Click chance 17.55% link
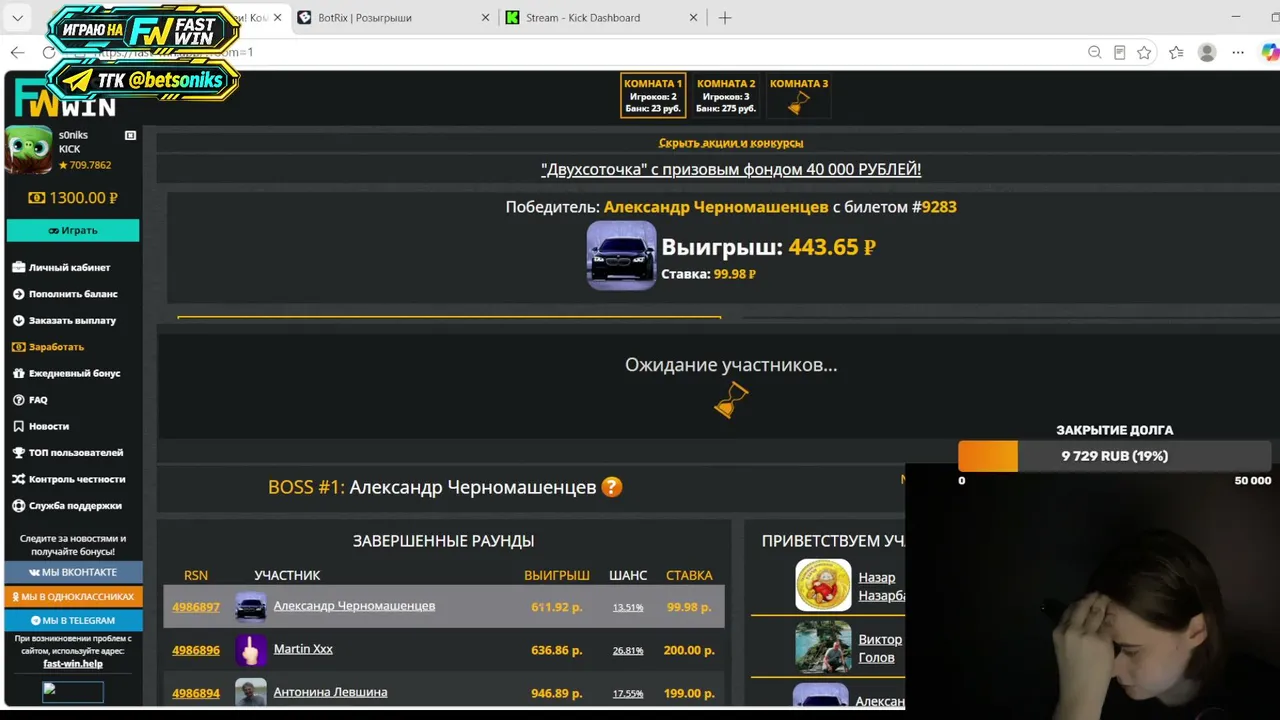Viewport: 1280px width, 720px height. point(628,693)
